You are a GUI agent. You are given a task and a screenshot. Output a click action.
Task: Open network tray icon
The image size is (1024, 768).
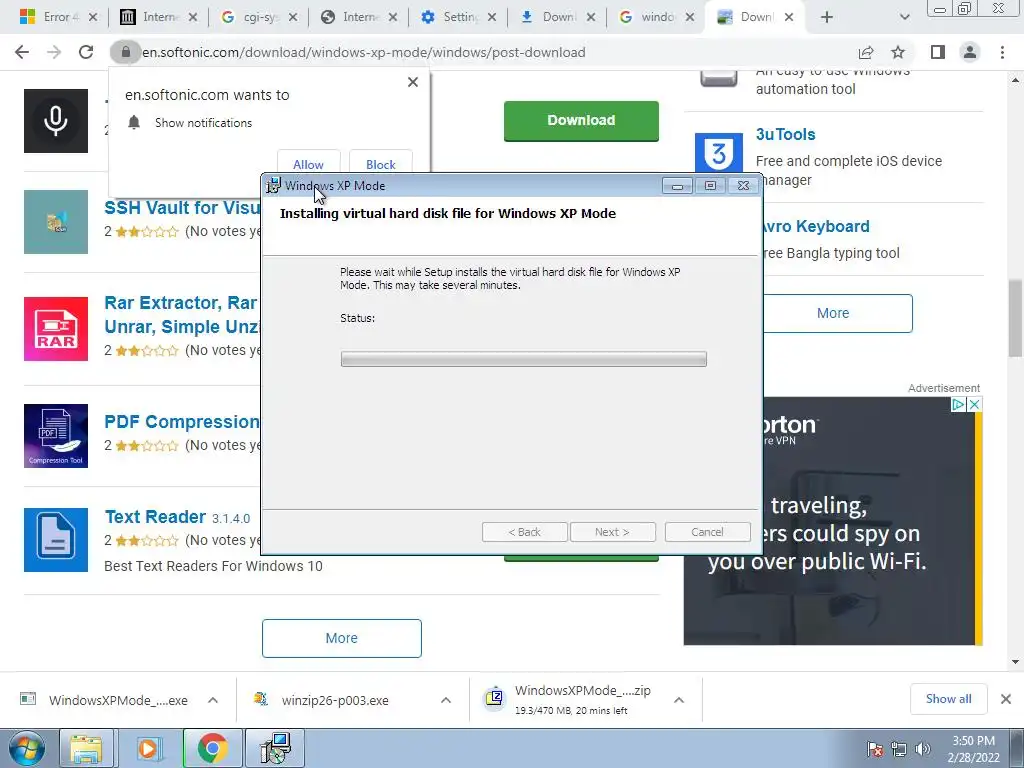coord(899,749)
